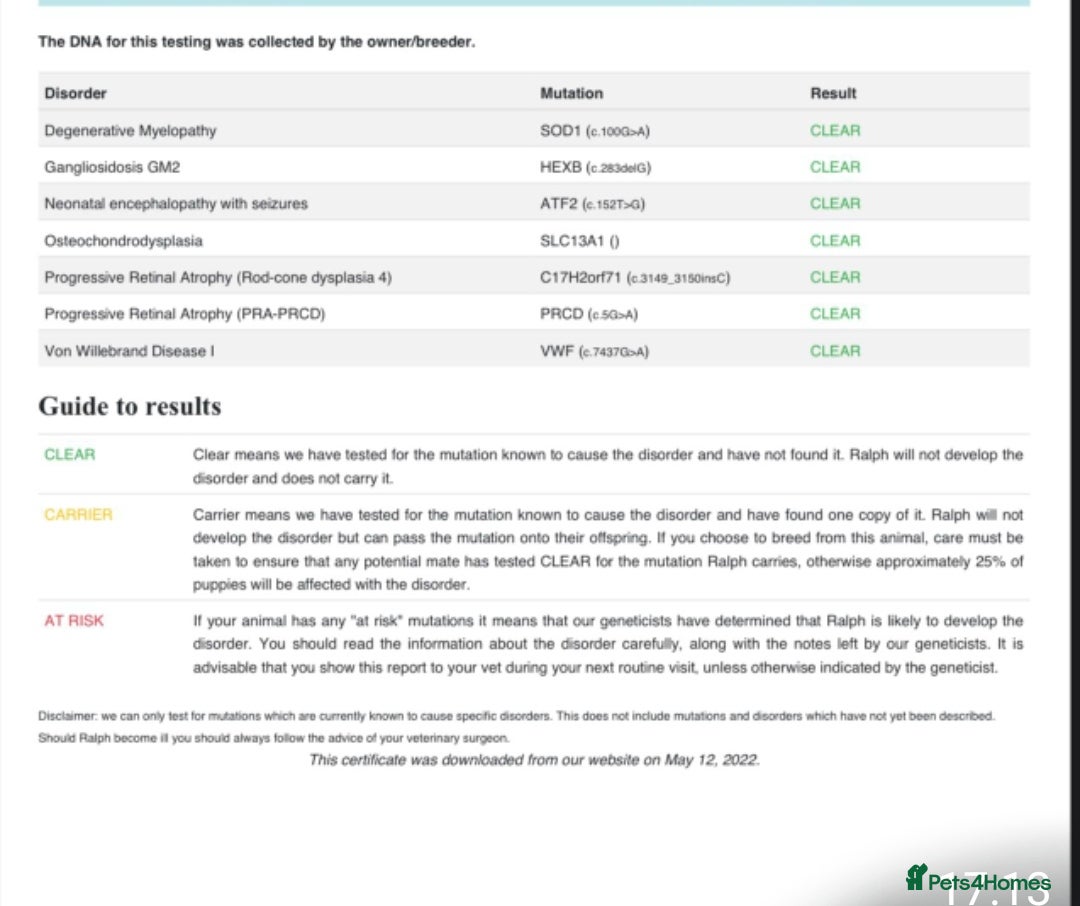This screenshot has height=906, width=1080.
Task: Click the PRCD mutation cell
Action: coord(589,313)
